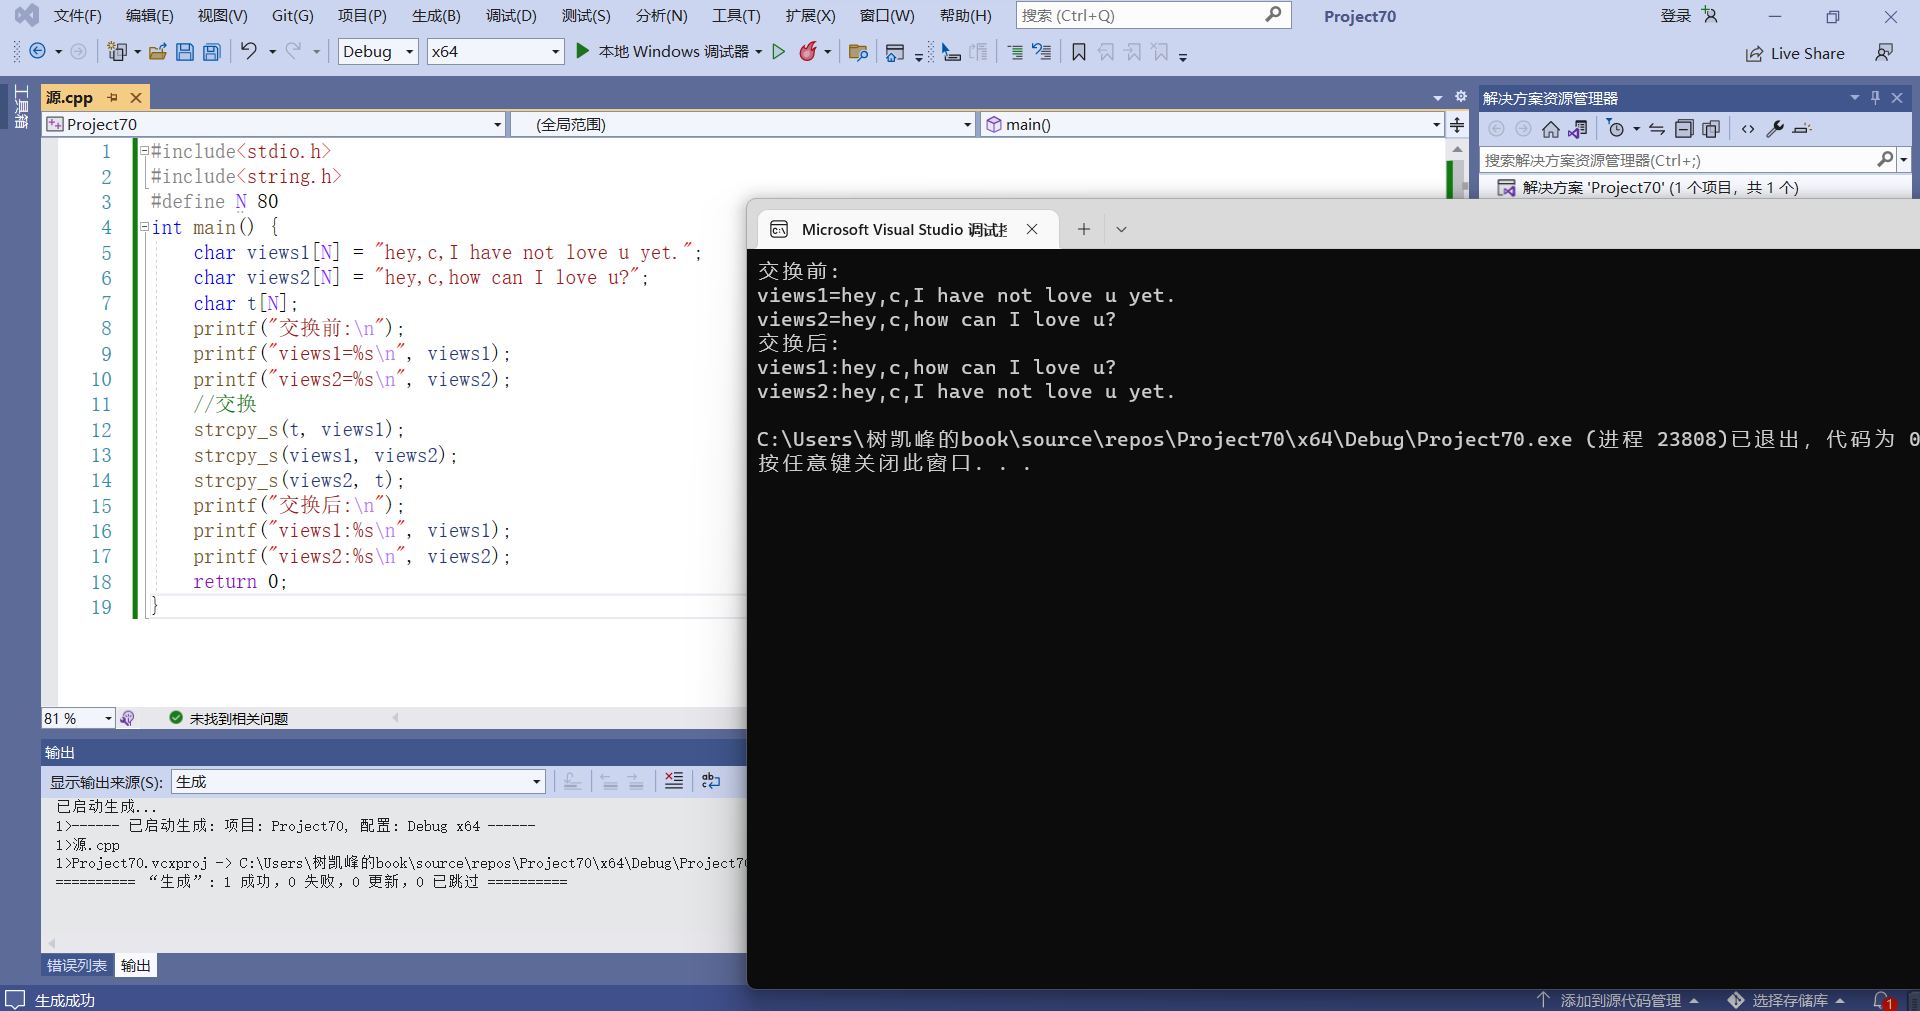The image size is (1920, 1011).
Task: Open the 文件(F) menu
Action: point(77,16)
